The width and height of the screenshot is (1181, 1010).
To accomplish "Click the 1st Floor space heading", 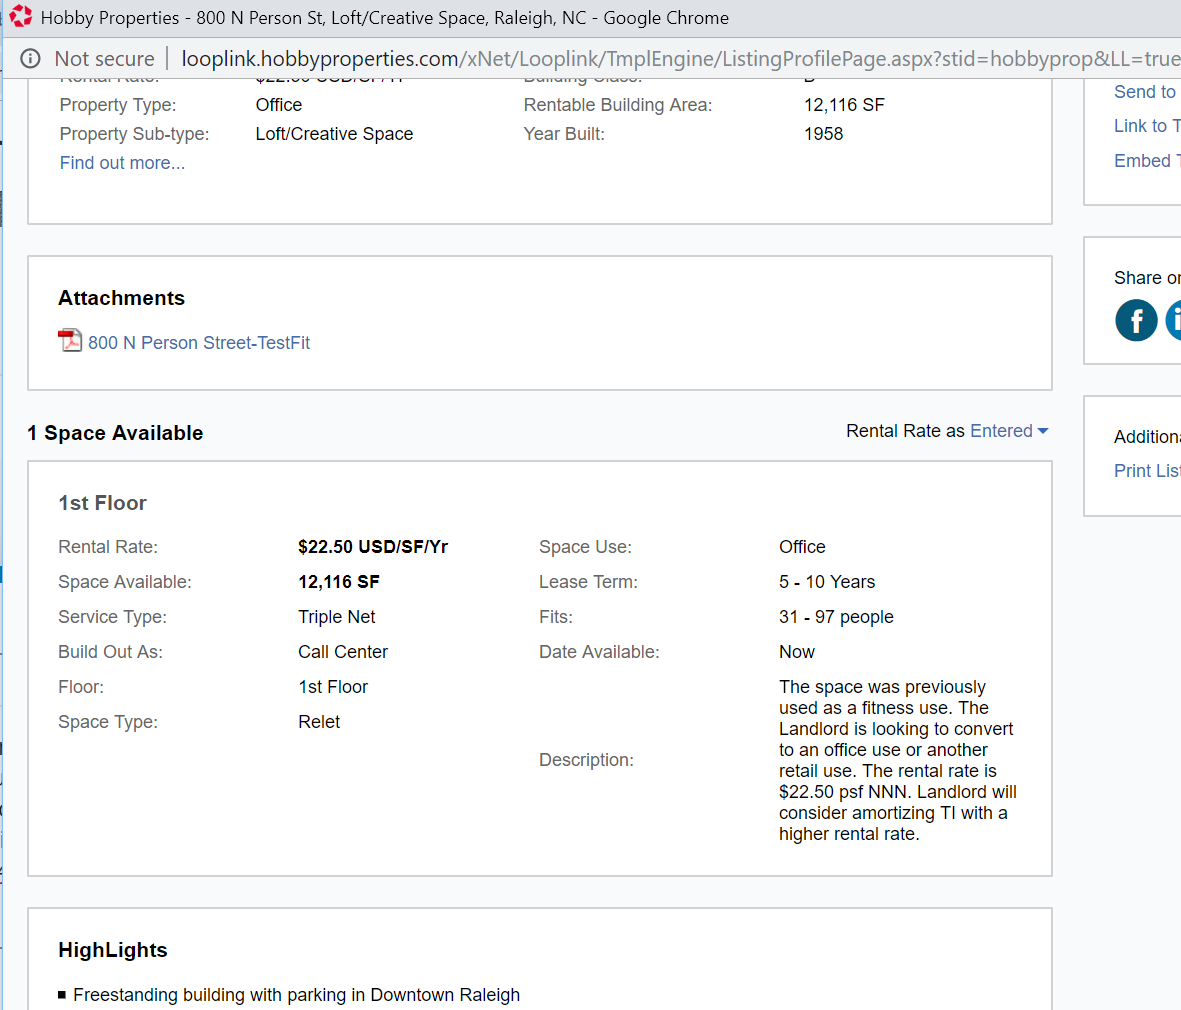I will [102, 503].
